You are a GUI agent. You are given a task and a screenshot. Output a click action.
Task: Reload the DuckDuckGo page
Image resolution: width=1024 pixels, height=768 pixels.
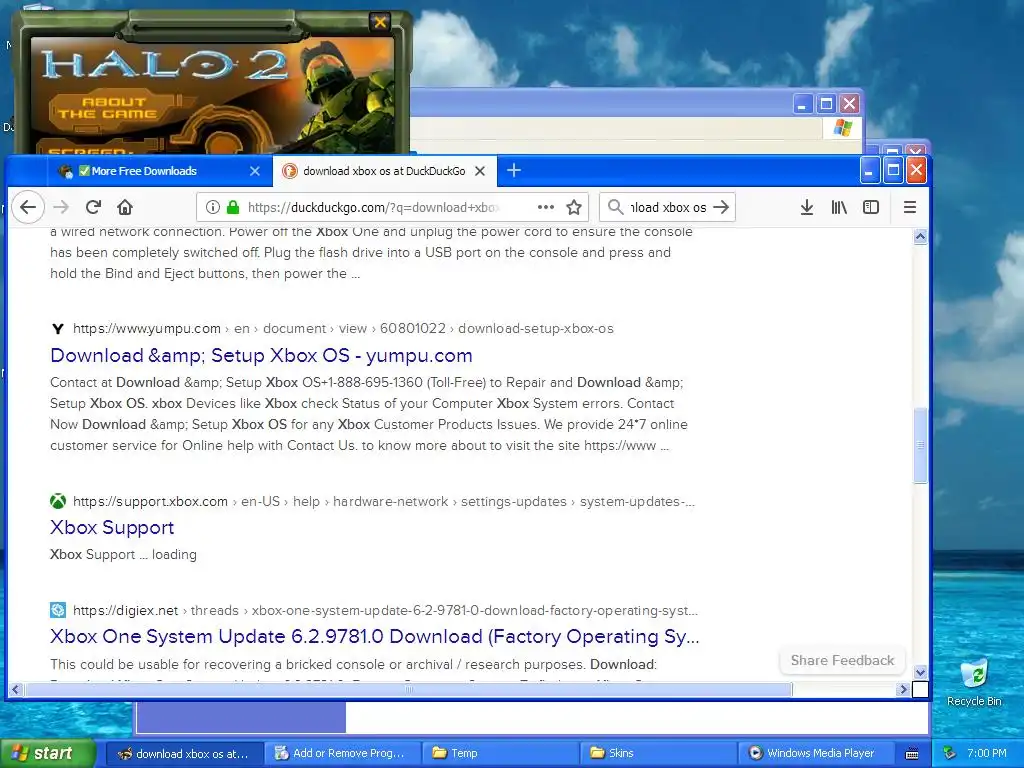93,208
